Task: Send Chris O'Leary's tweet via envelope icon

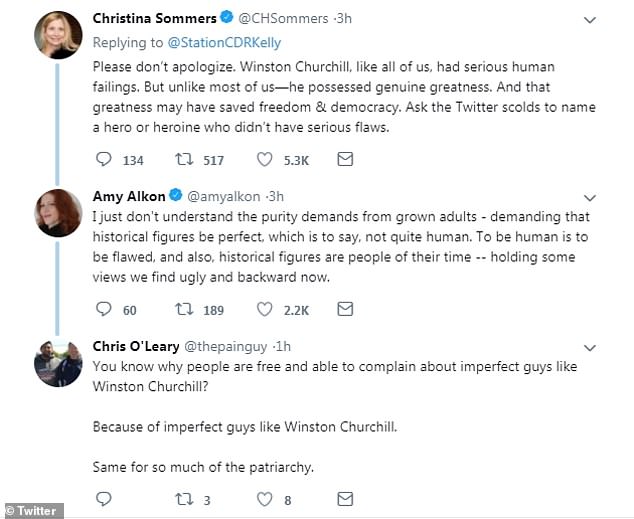Action: point(344,498)
